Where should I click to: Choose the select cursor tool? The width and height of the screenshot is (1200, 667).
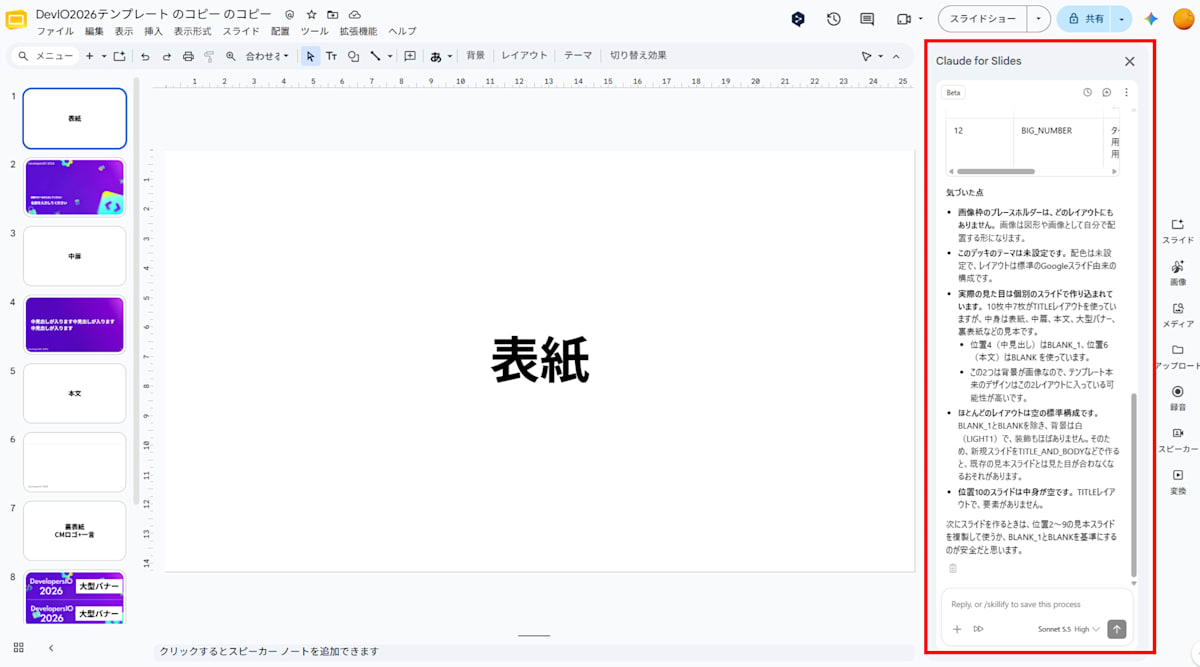point(310,56)
